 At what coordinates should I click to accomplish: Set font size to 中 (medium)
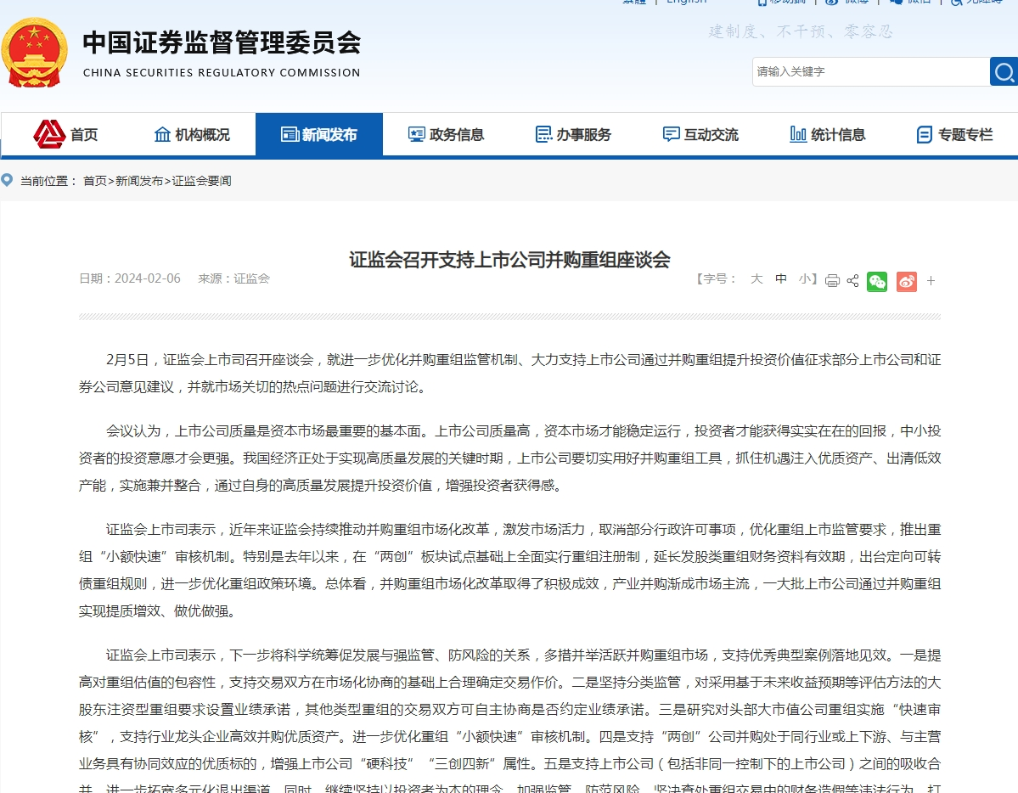781,280
